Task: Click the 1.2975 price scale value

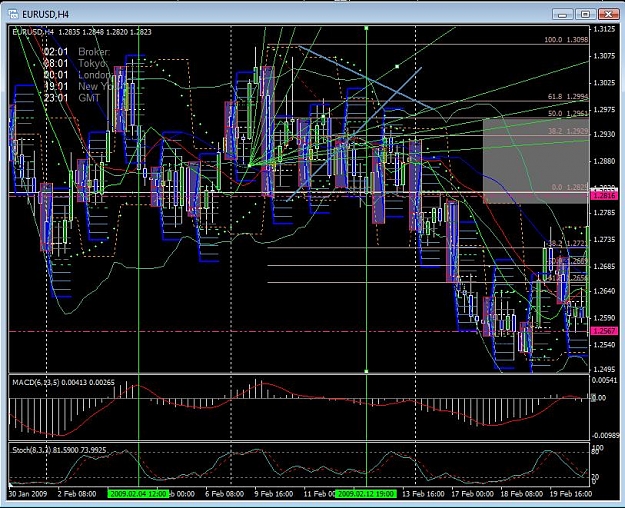Action: click(x=604, y=110)
